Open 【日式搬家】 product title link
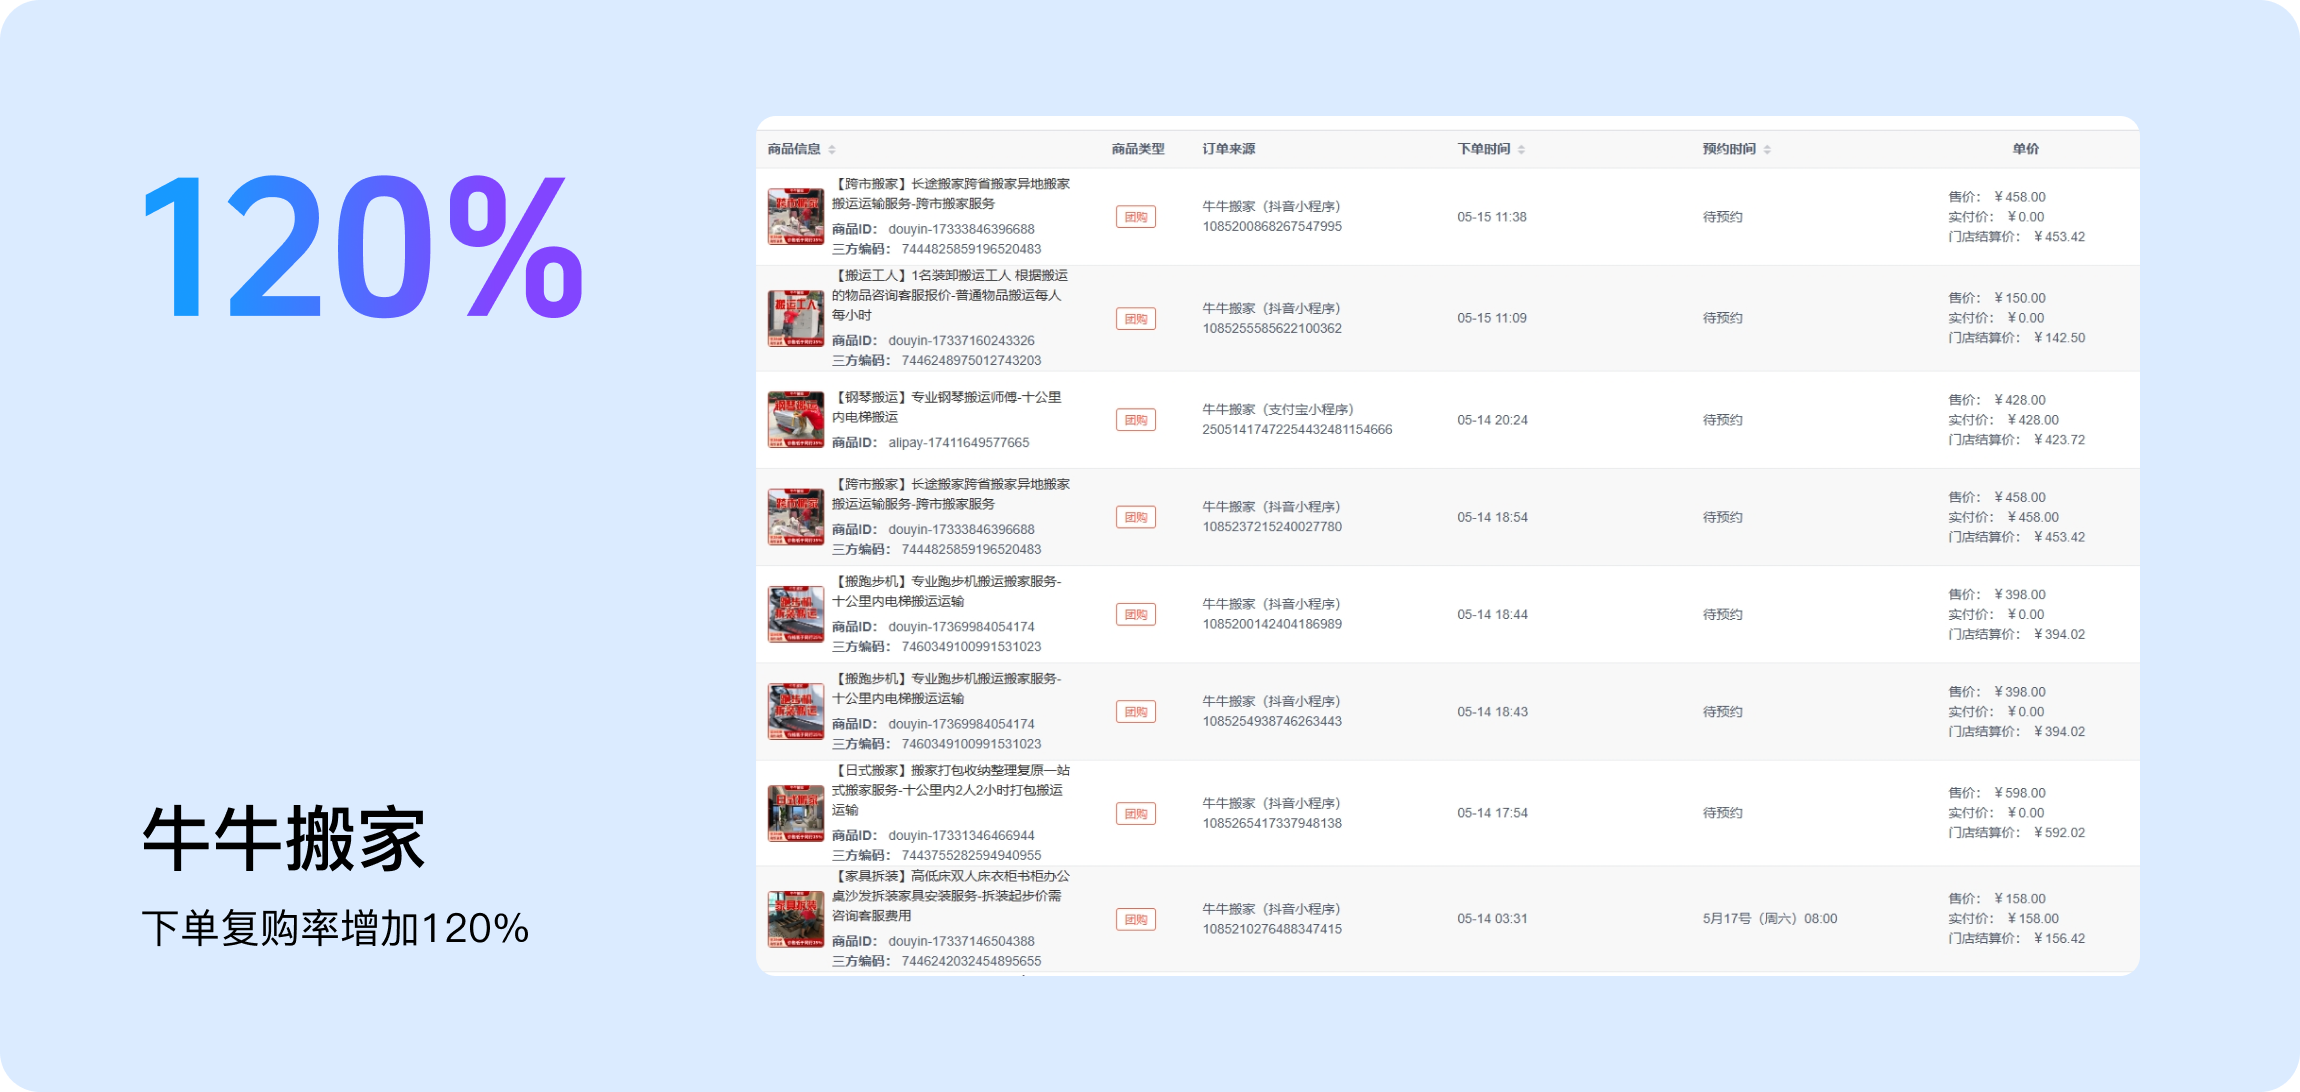2300x1092 pixels. [x=950, y=771]
